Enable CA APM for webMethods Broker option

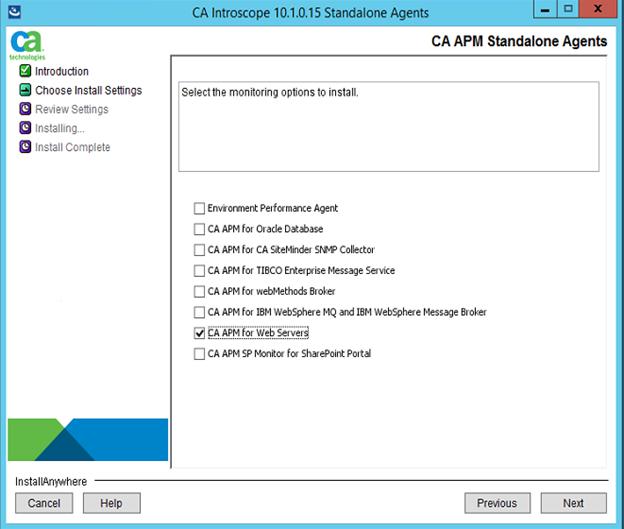coord(199,291)
